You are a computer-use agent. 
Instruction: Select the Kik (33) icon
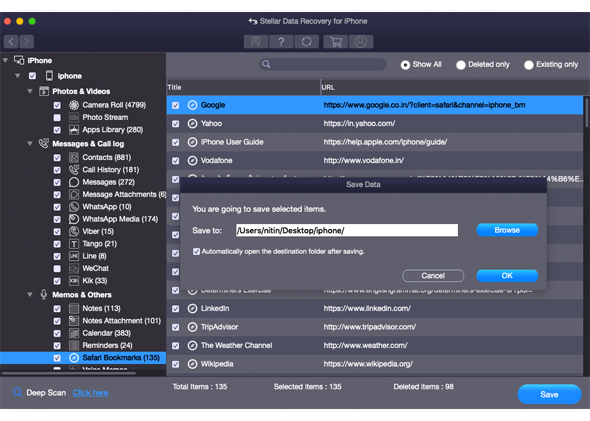click(x=74, y=281)
